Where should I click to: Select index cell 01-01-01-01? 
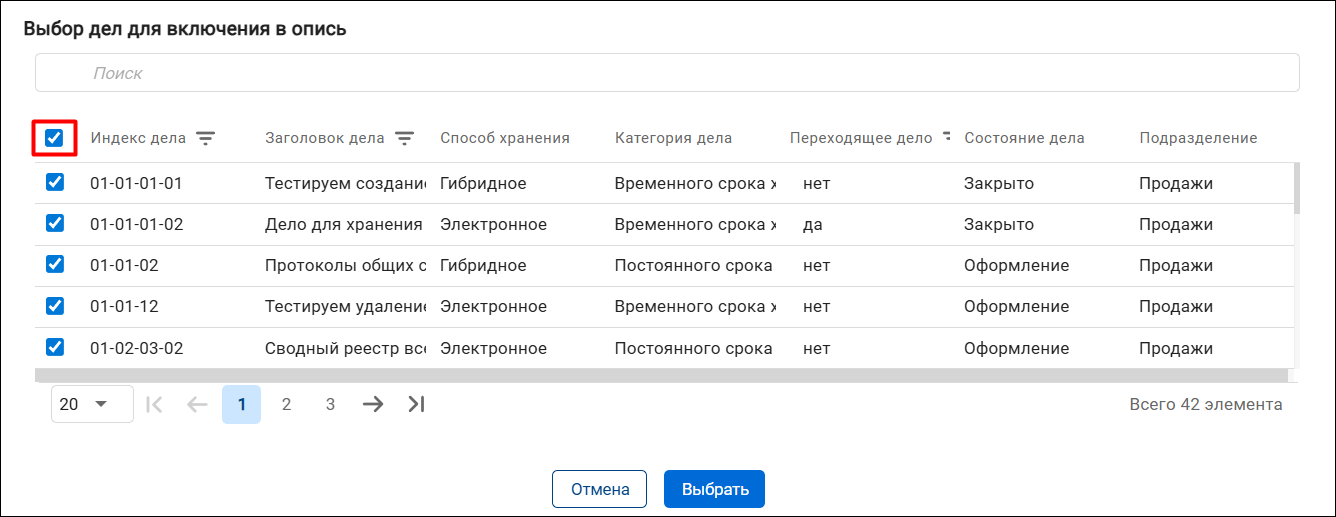coord(137,183)
